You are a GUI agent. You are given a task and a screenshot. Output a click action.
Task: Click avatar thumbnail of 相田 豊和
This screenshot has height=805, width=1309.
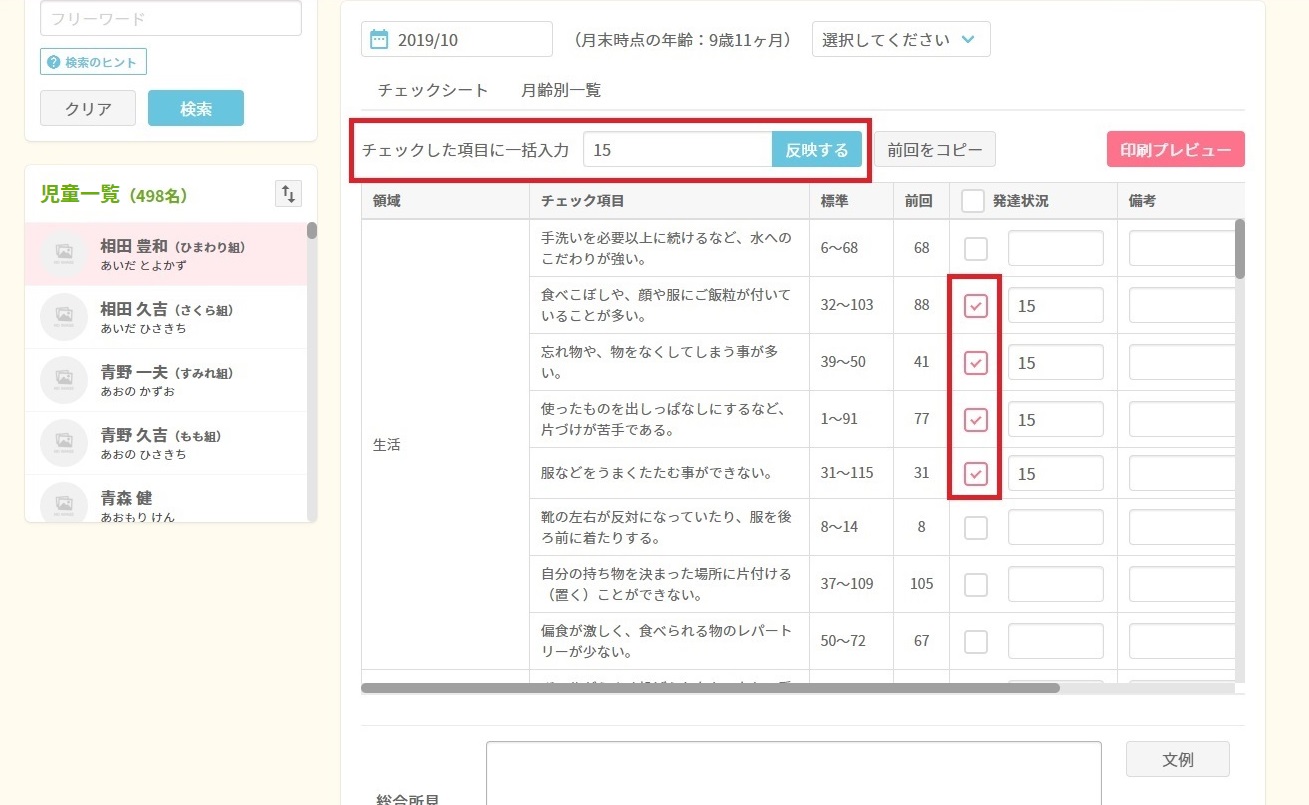(64, 254)
